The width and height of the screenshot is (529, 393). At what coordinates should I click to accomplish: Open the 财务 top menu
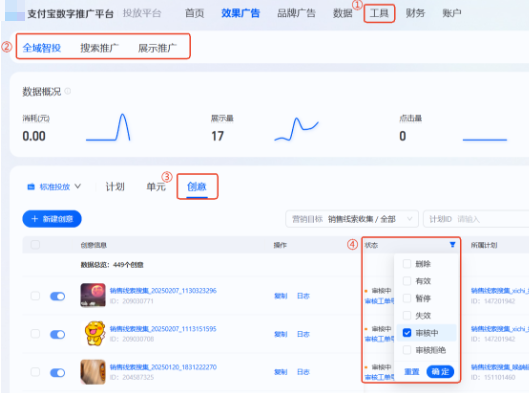(415, 13)
